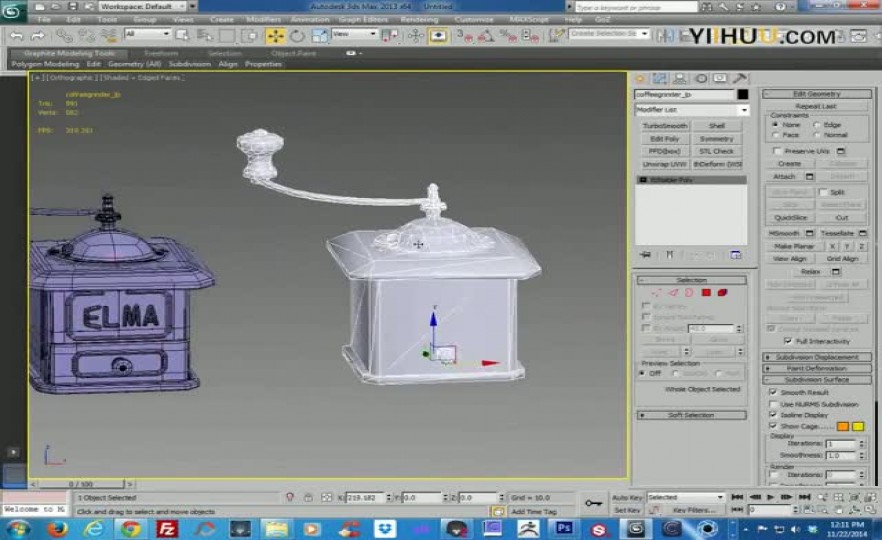
Task: Toggle the Angle Snap icon
Action: 486,36
